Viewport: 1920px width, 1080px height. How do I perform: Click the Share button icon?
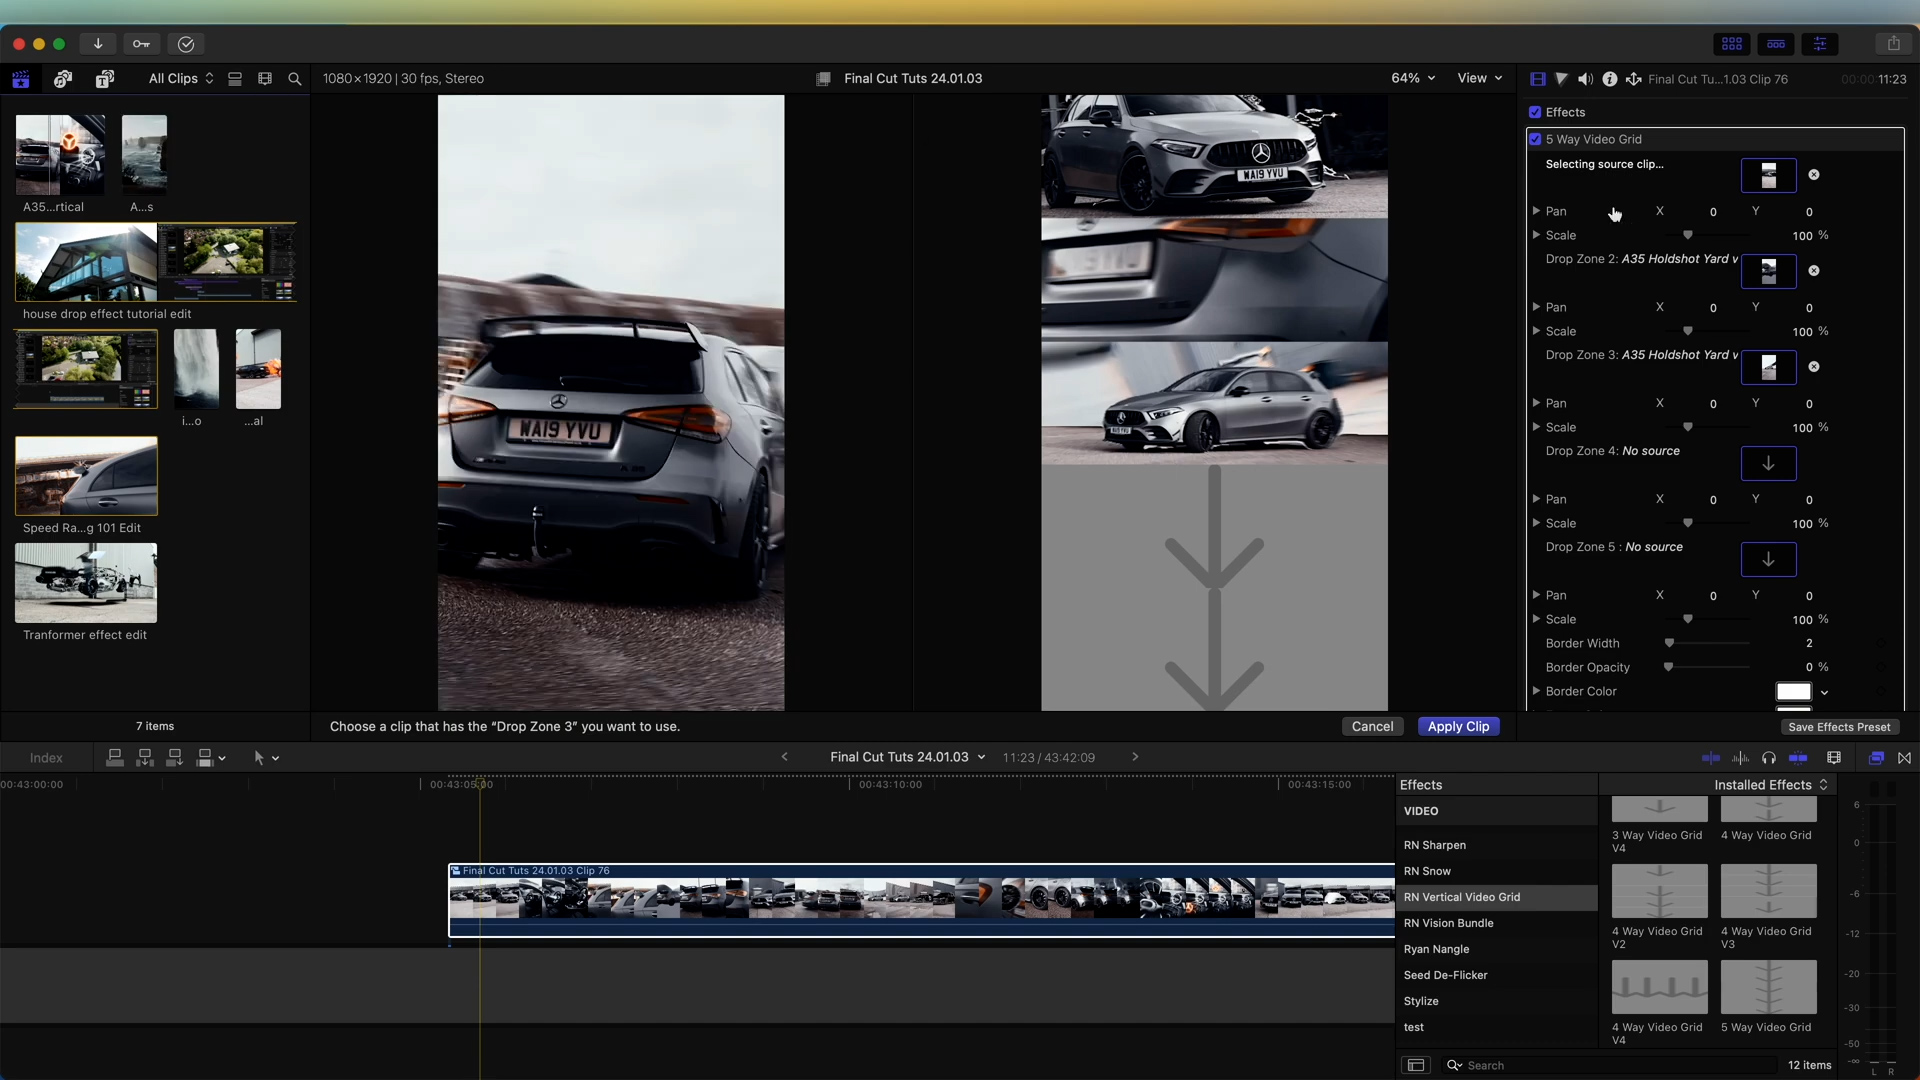1893,44
